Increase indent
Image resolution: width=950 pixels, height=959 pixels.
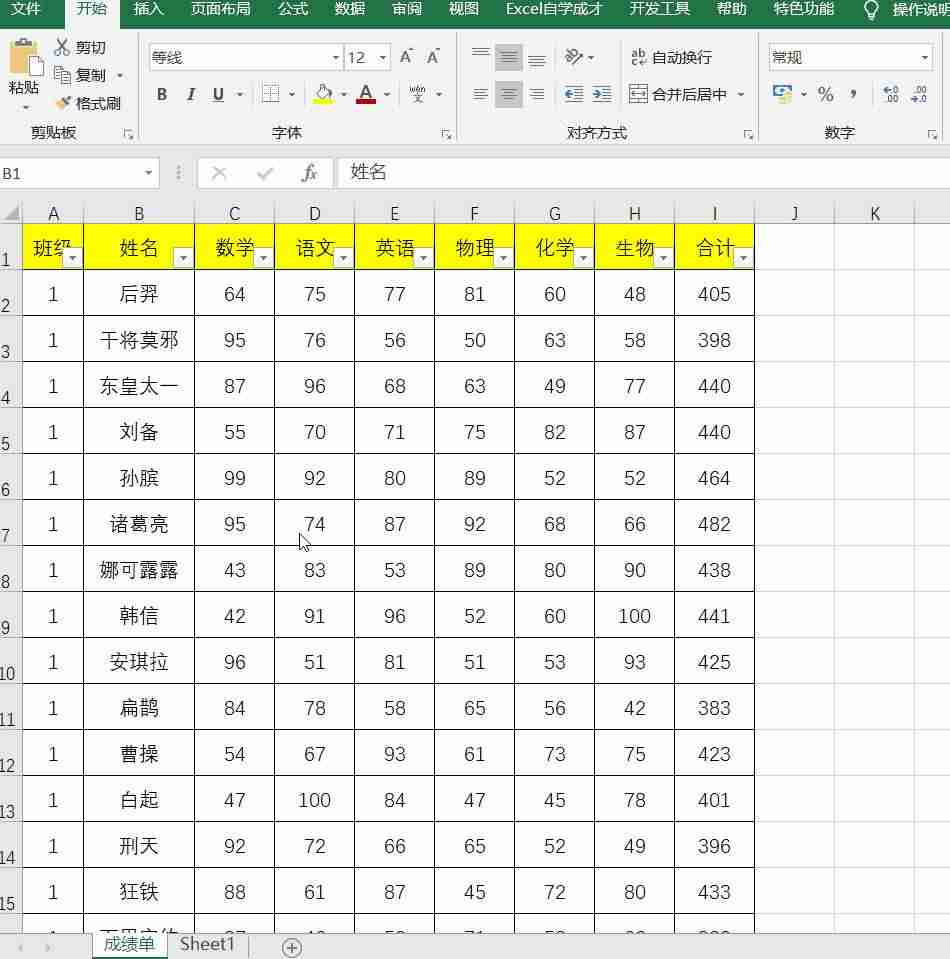[602, 94]
